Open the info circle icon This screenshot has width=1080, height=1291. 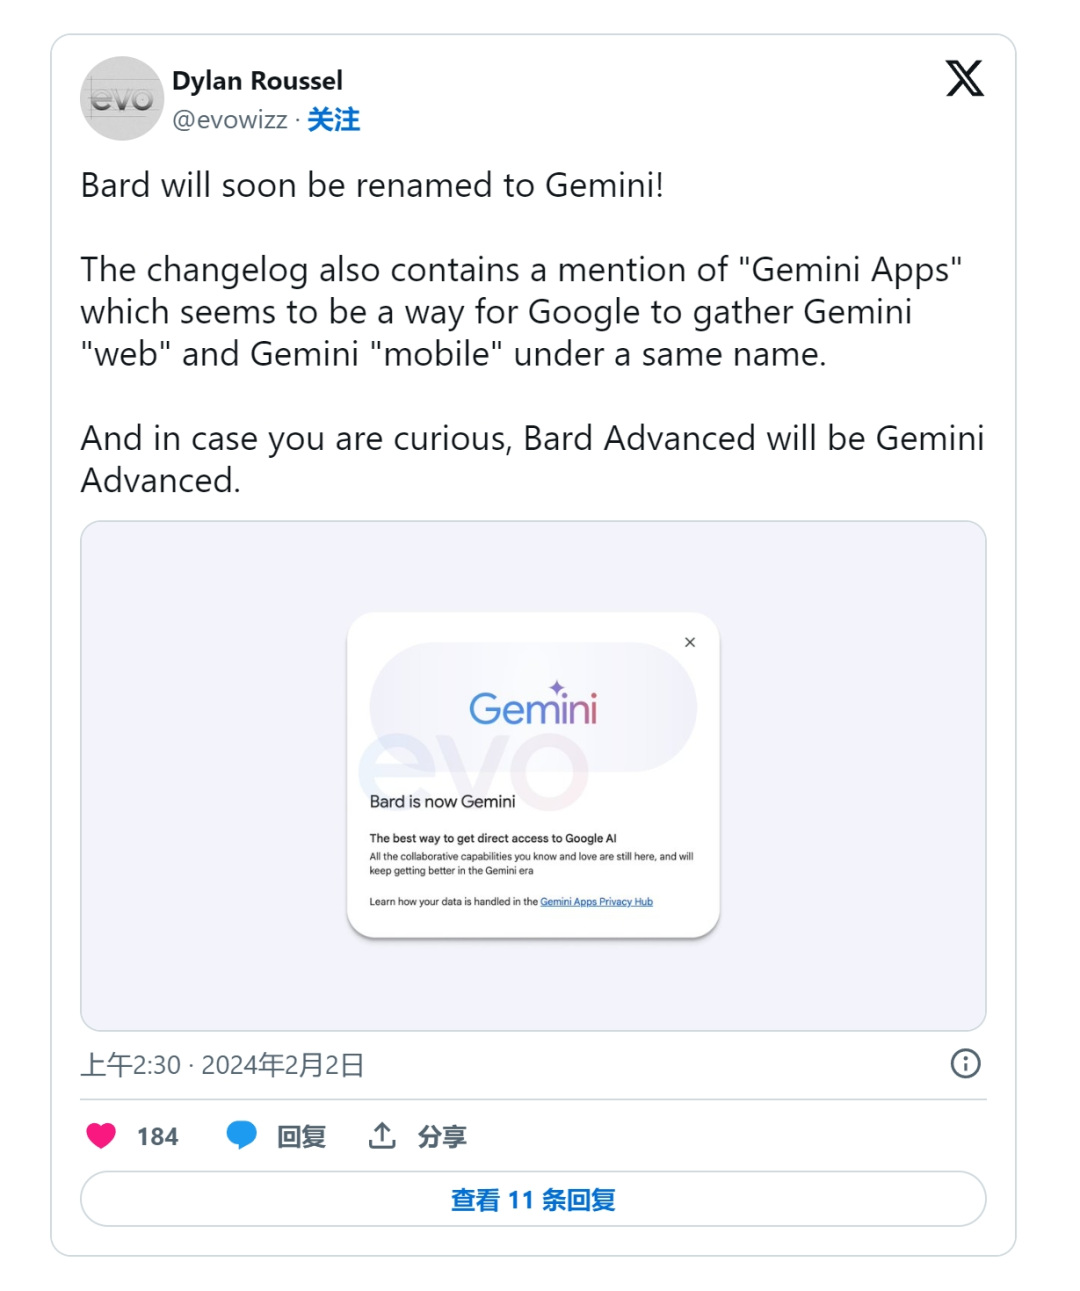(x=965, y=1063)
